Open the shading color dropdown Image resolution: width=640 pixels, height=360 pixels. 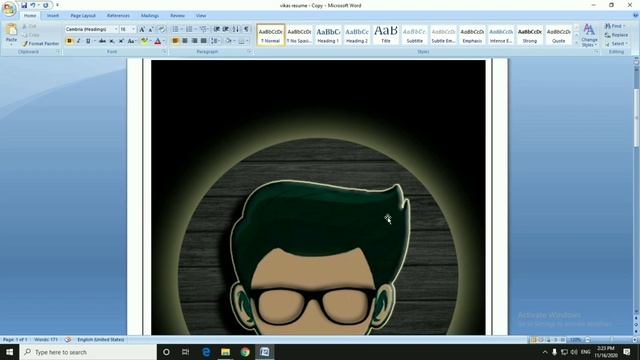[234, 41]
